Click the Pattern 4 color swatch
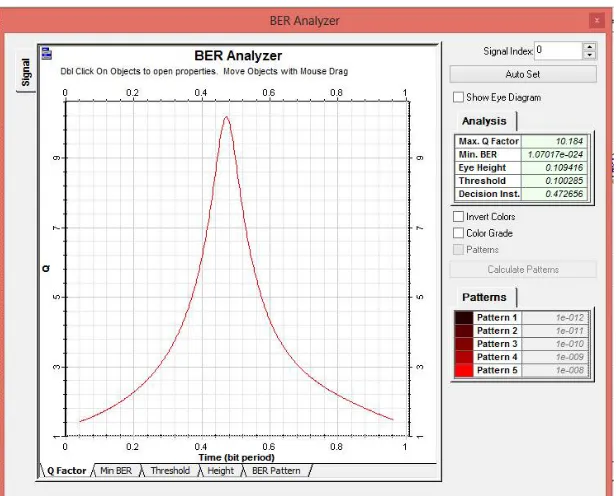 [x=464, y=357]
